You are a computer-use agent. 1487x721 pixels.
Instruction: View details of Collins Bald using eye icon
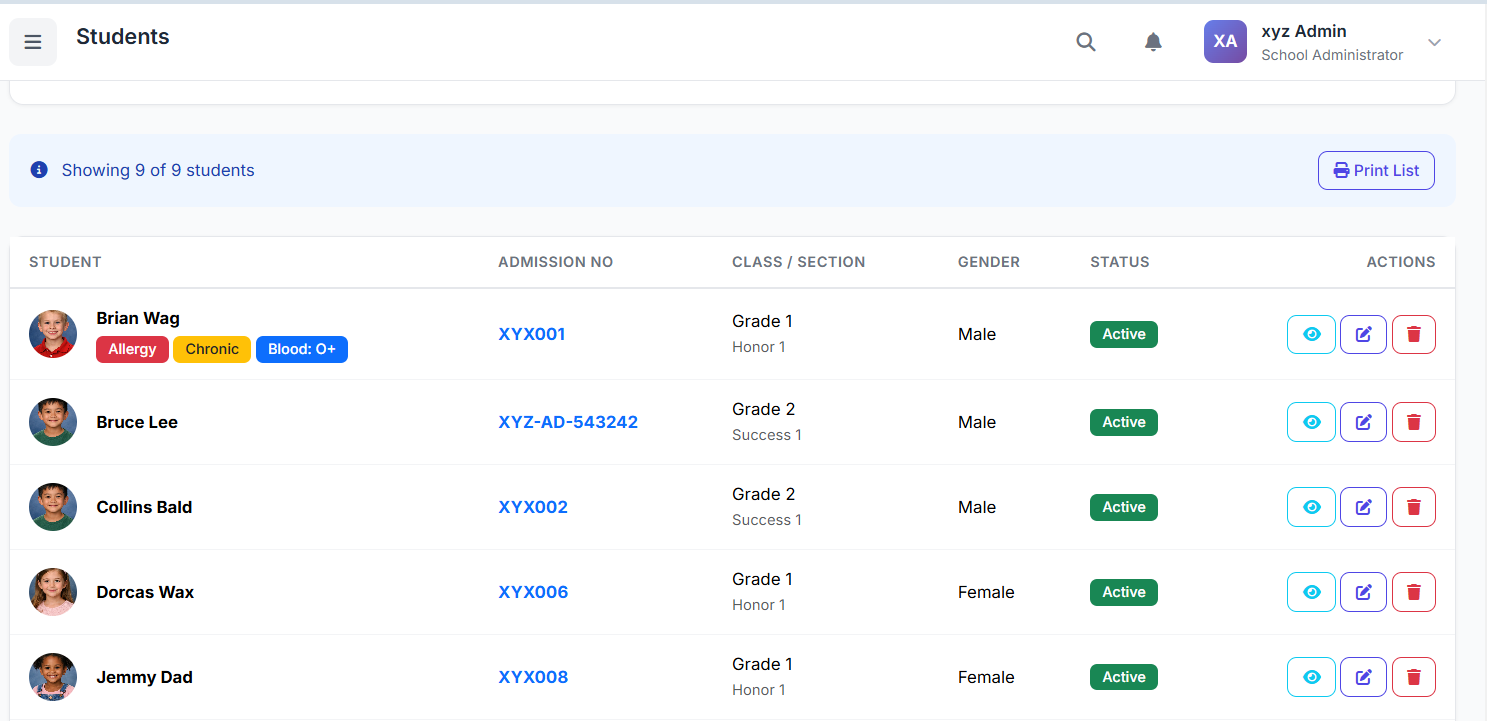1311,506
